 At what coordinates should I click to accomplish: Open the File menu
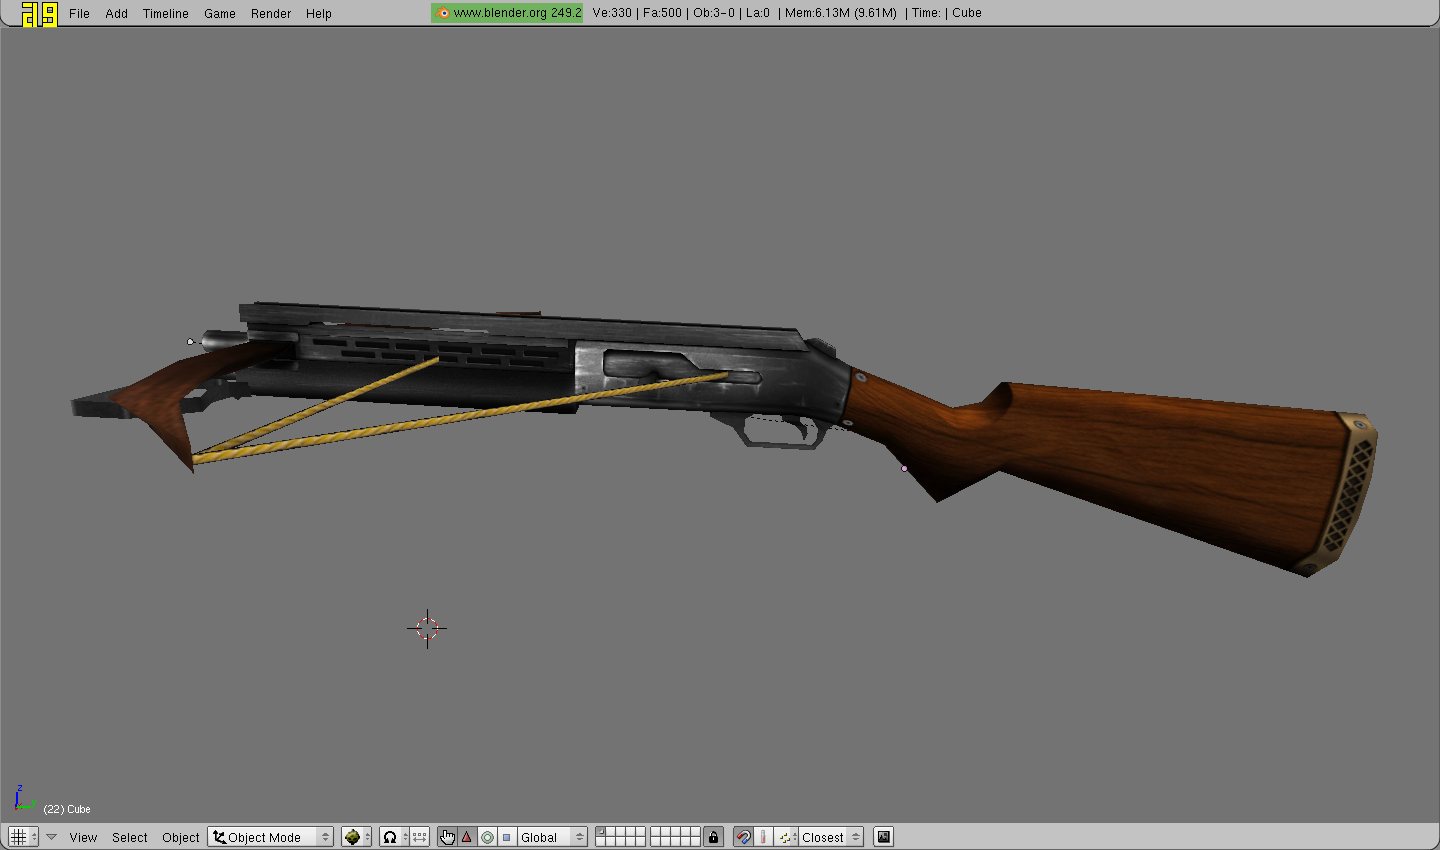[79, 13]
